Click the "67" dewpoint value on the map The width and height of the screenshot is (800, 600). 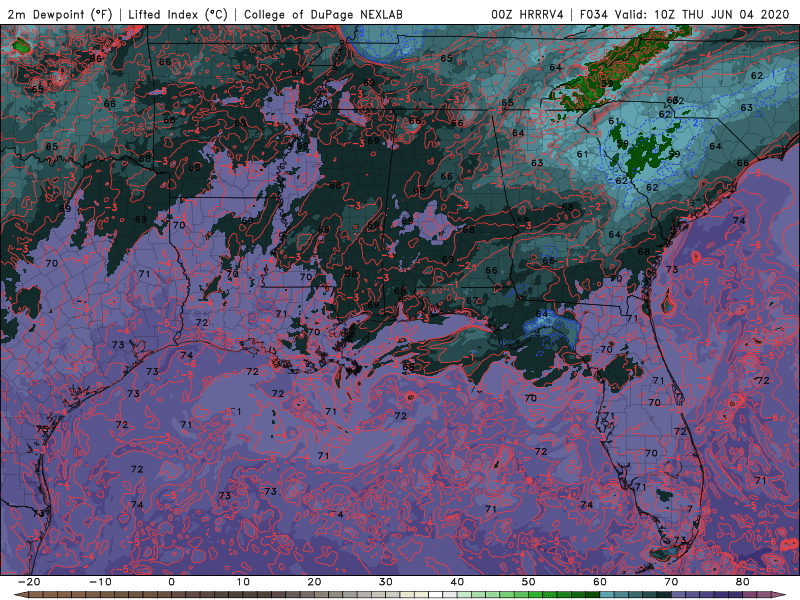click(472, 301)
